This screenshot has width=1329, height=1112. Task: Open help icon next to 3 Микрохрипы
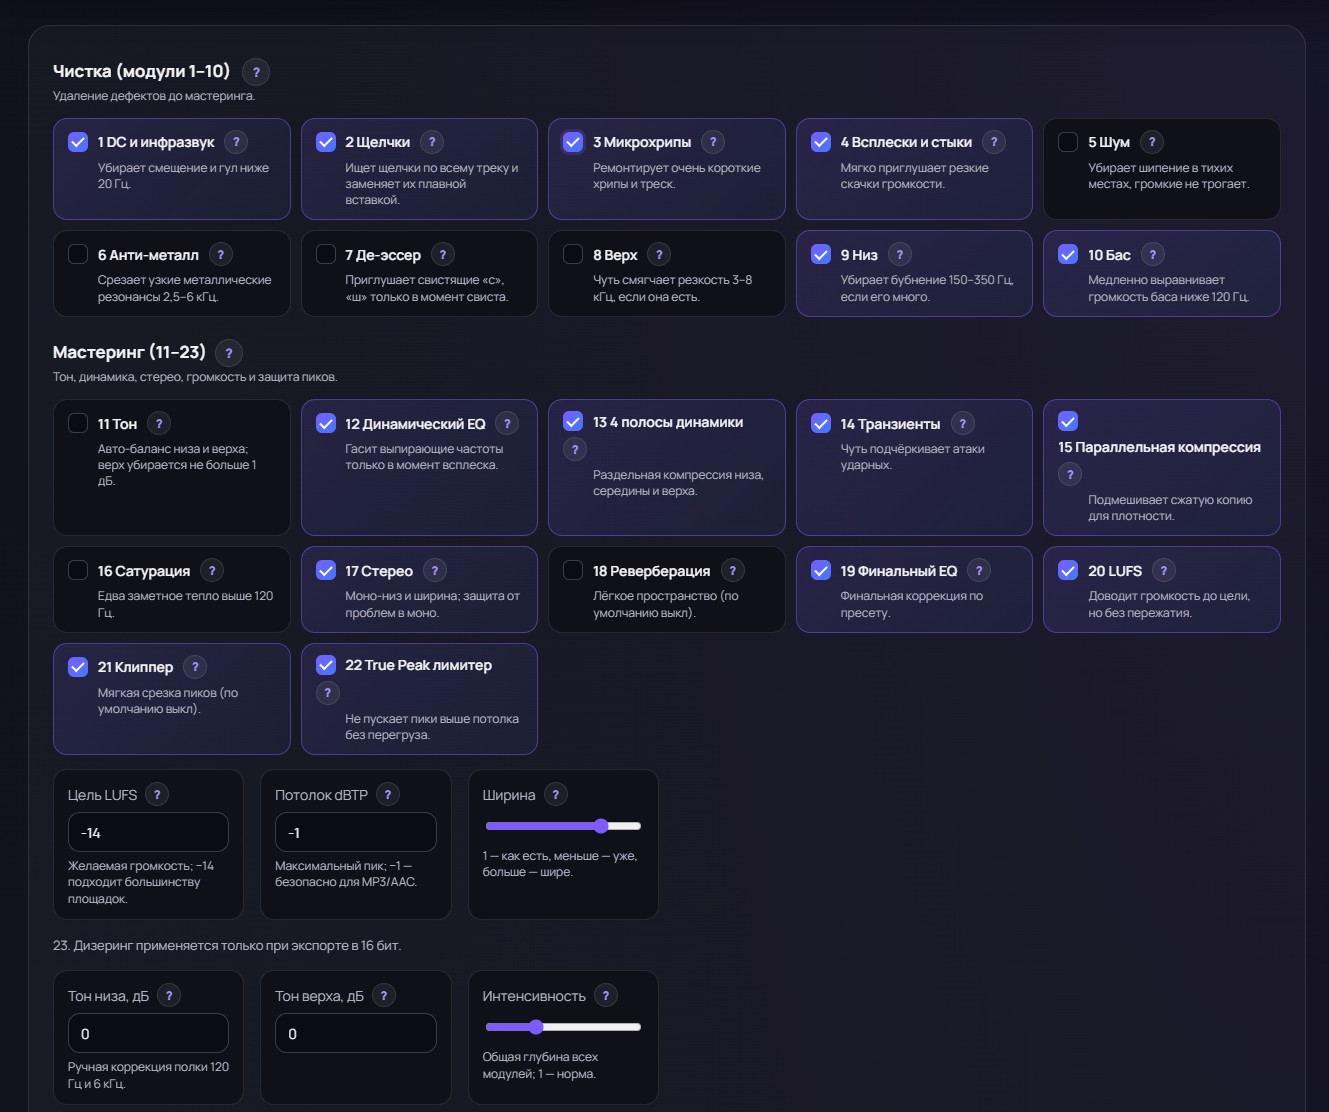point(713,142)
